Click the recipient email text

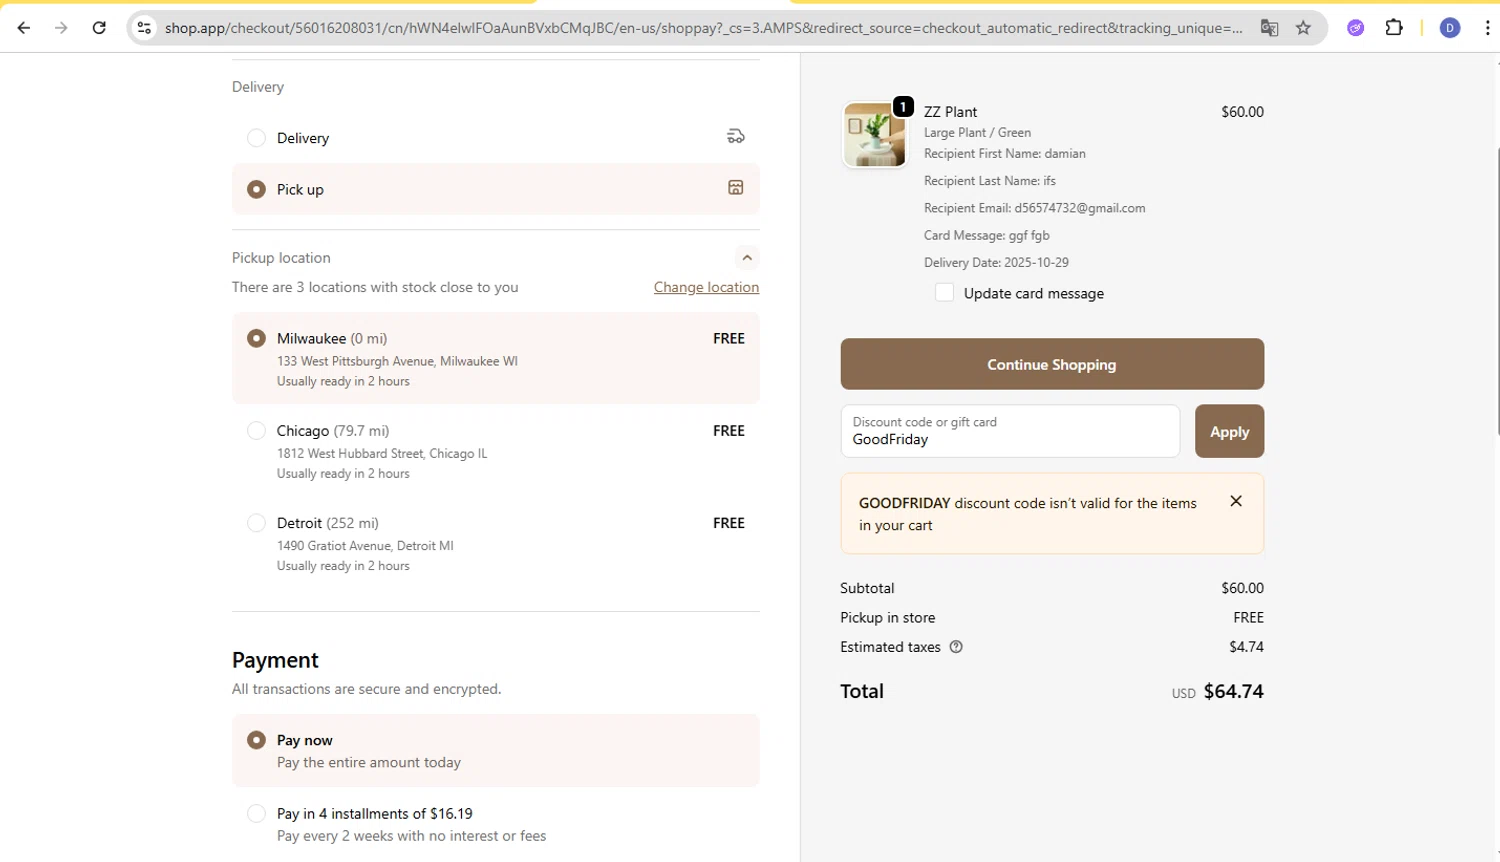[1034, 208]
